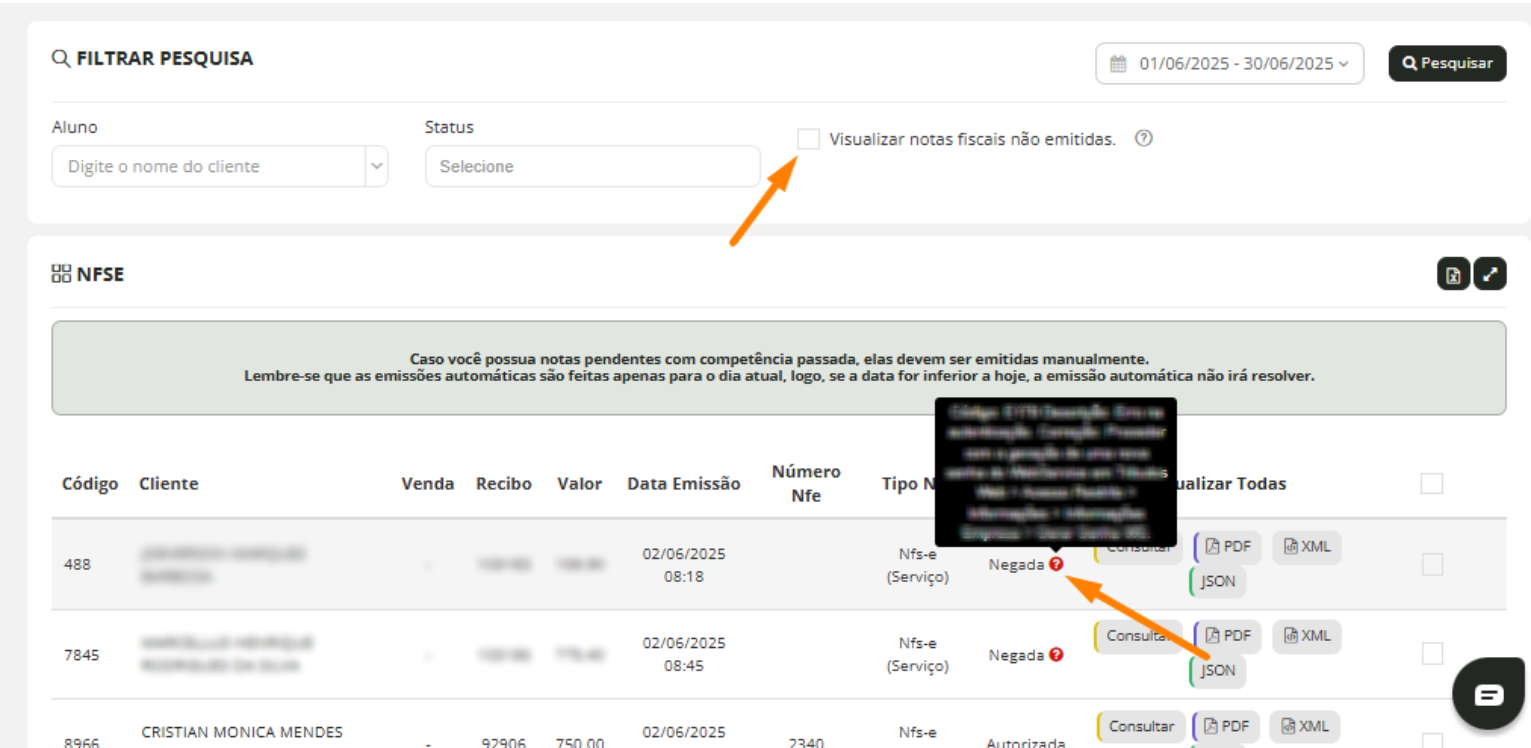Download XML for row 7845
Image resolution: width=1531 pixels, height=748 pixels.
[1307, 636]
